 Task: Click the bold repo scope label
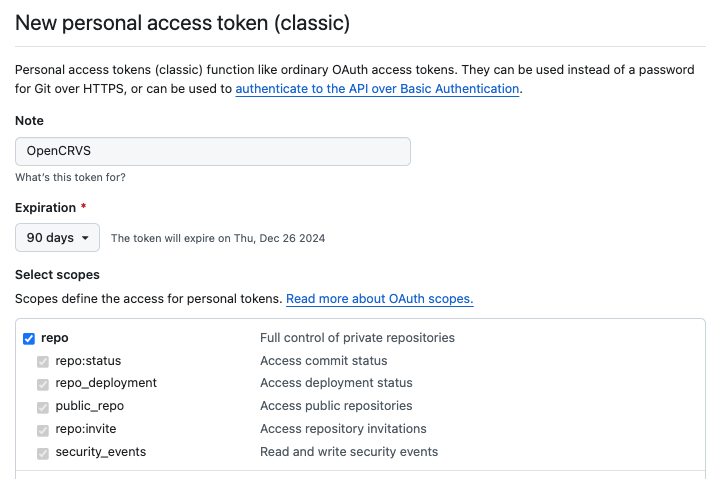54,338
